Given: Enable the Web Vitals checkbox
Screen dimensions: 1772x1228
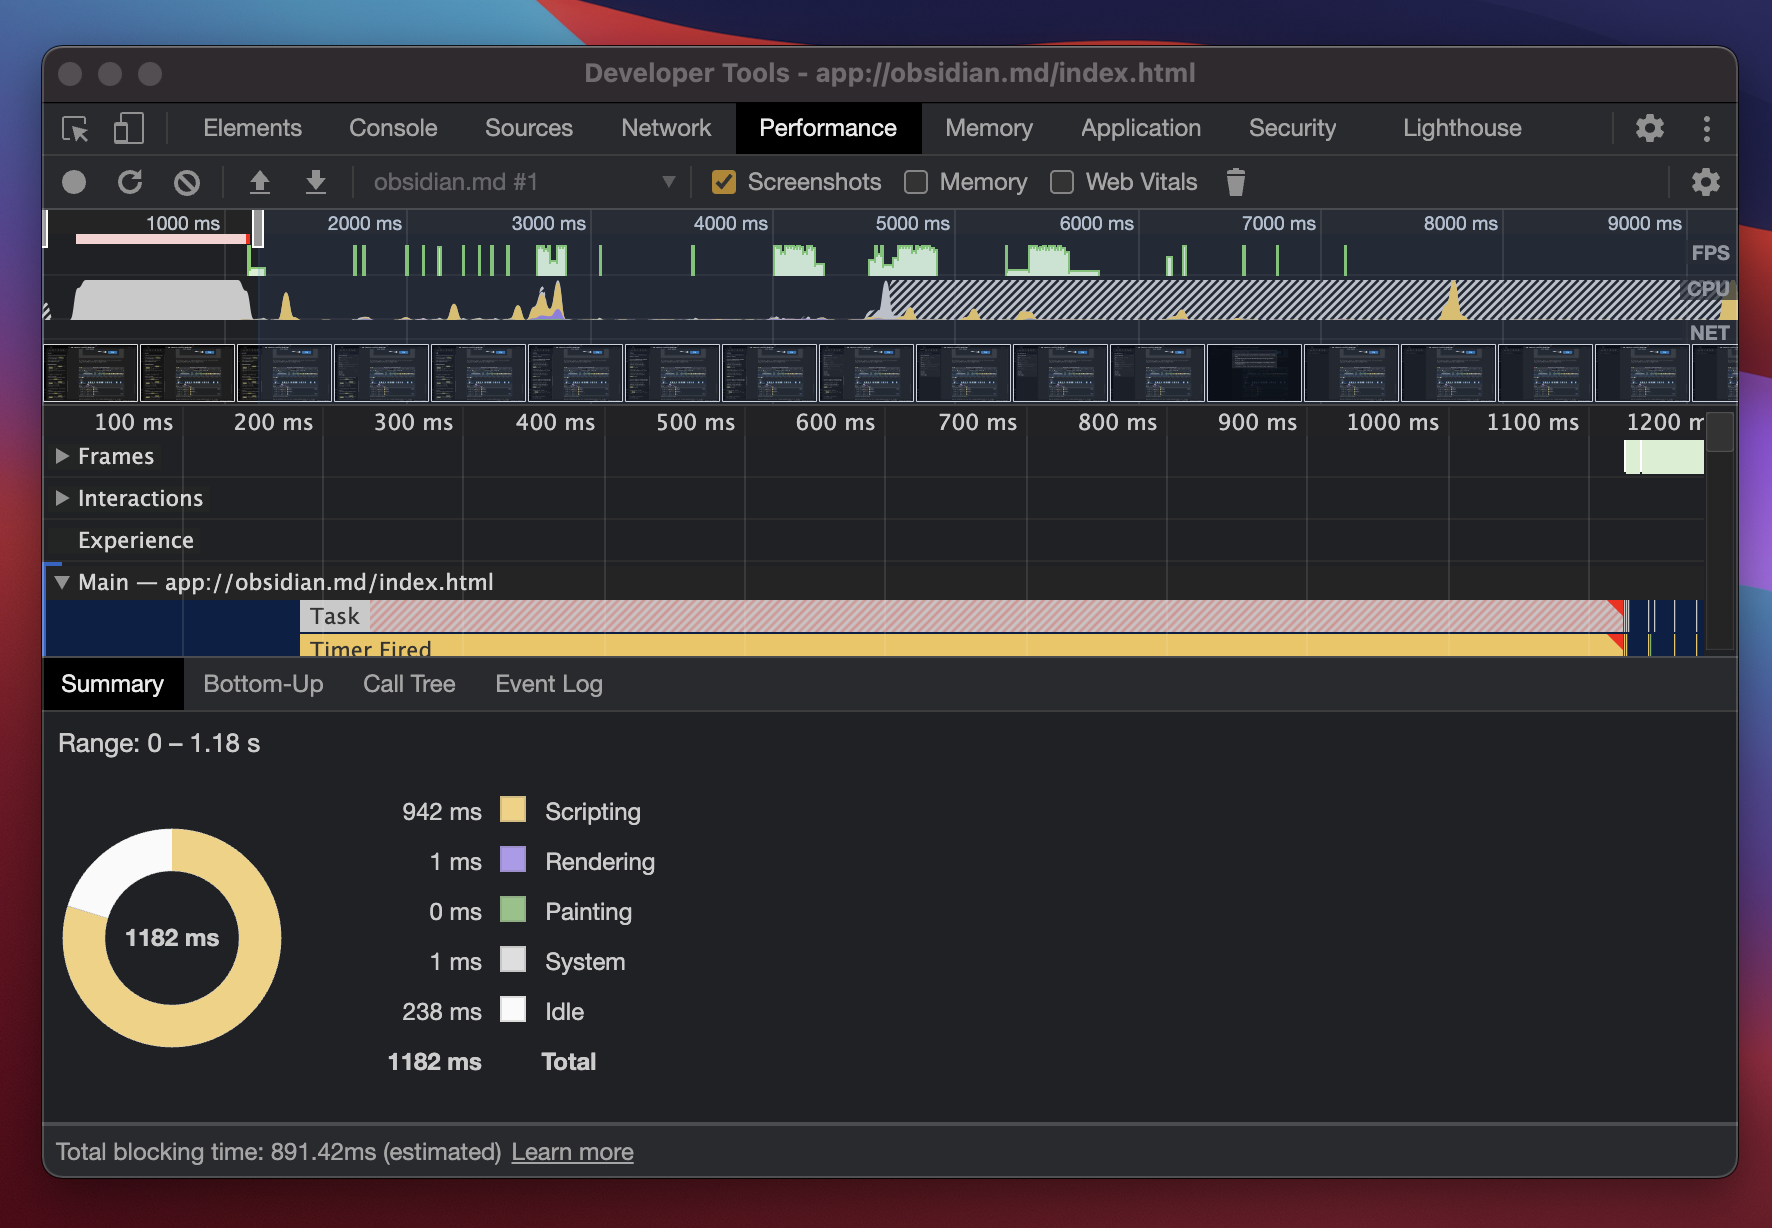Looking at the screenshot, I should click(1062, 182).
